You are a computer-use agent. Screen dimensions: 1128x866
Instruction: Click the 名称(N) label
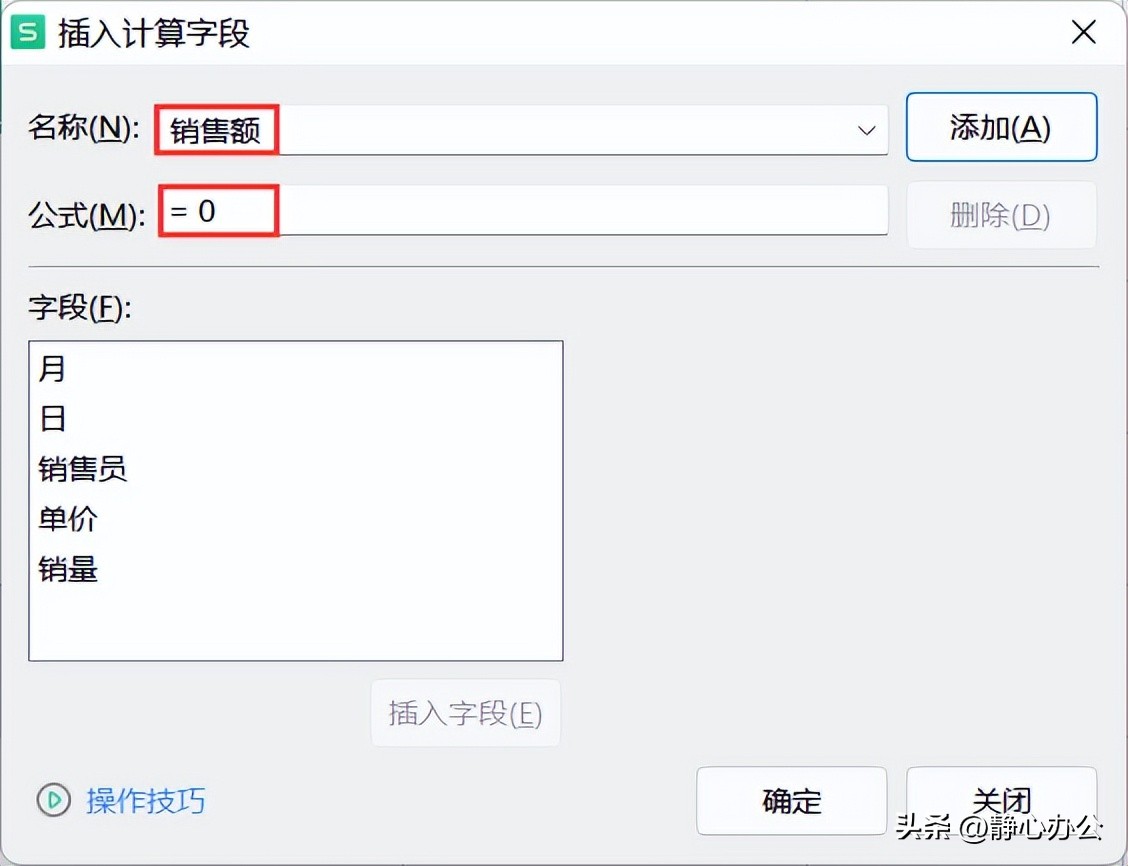pyautogui.click(x=84, y=128)
